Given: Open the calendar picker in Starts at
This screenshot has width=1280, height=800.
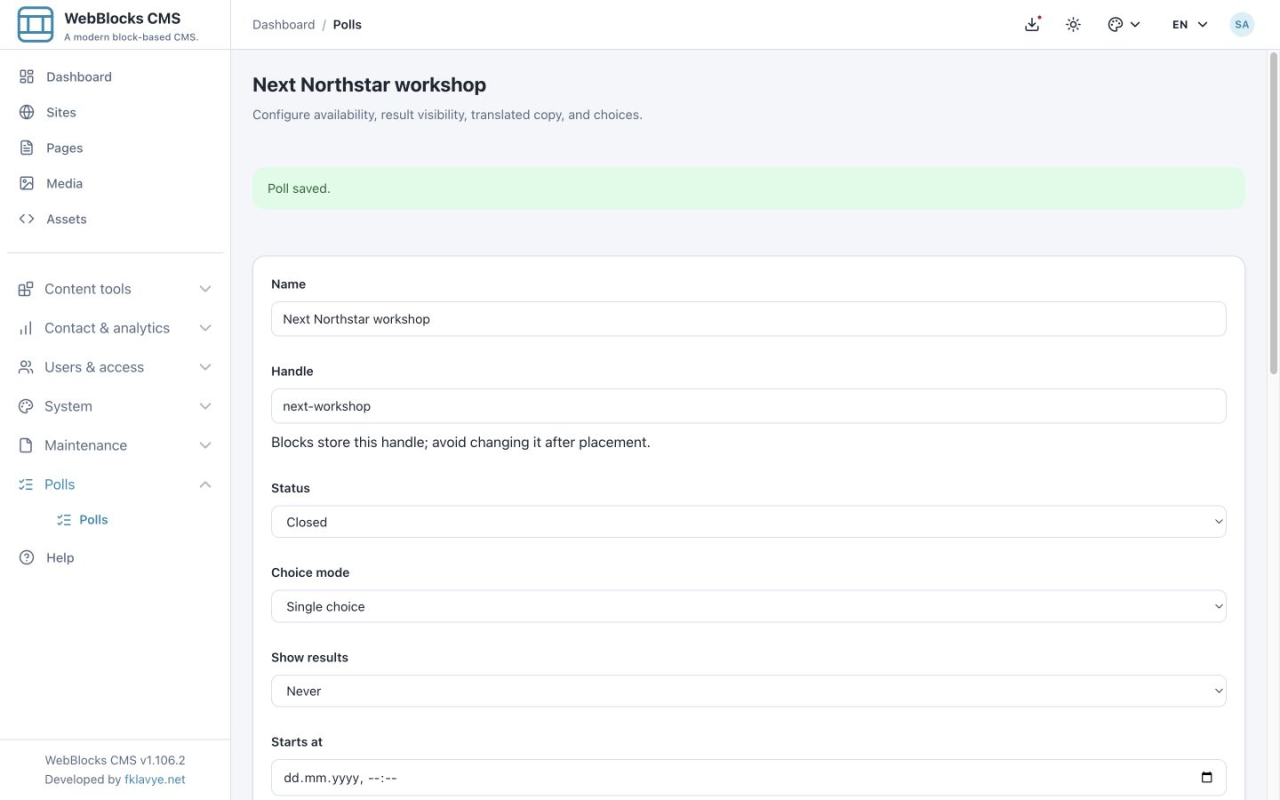Looking at the screenshot, I should coord(1207,778).
